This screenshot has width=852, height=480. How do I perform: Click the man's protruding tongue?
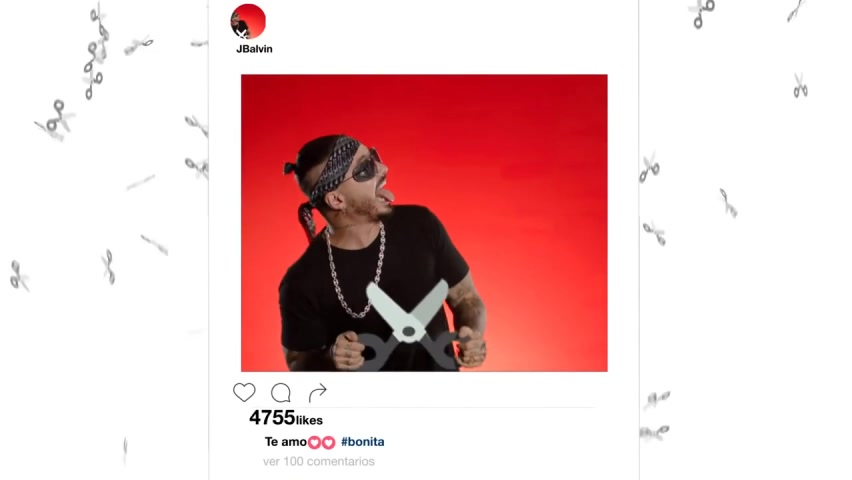coord(388,194)
